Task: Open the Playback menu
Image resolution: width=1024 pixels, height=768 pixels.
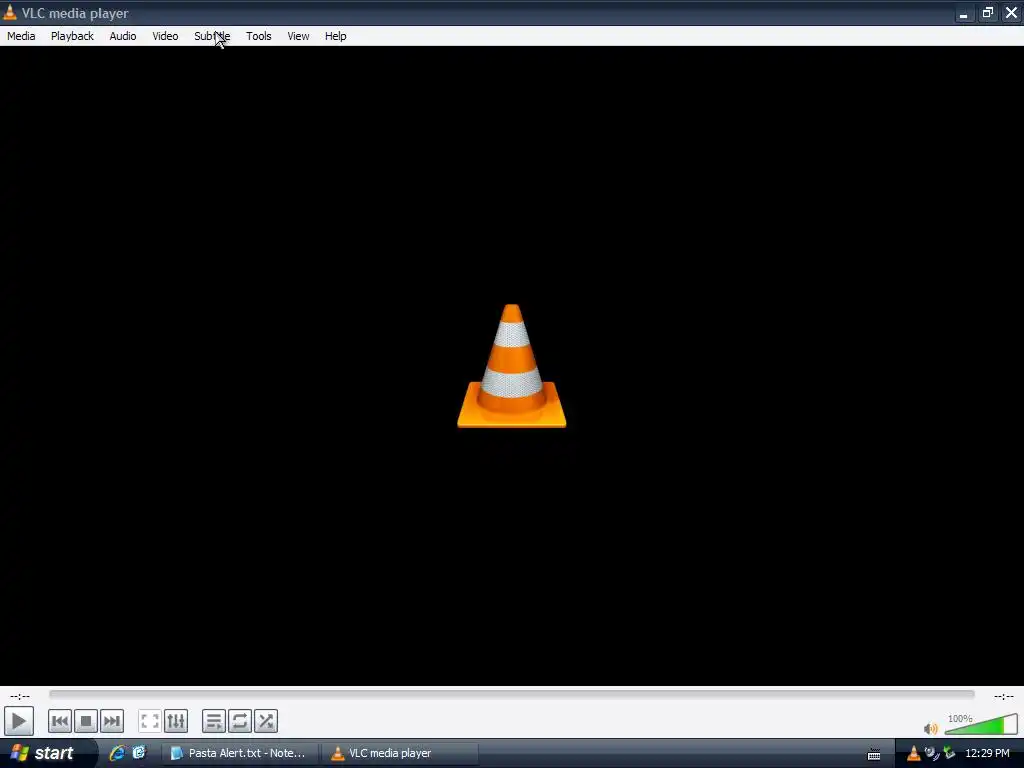Action: point(72,36)
